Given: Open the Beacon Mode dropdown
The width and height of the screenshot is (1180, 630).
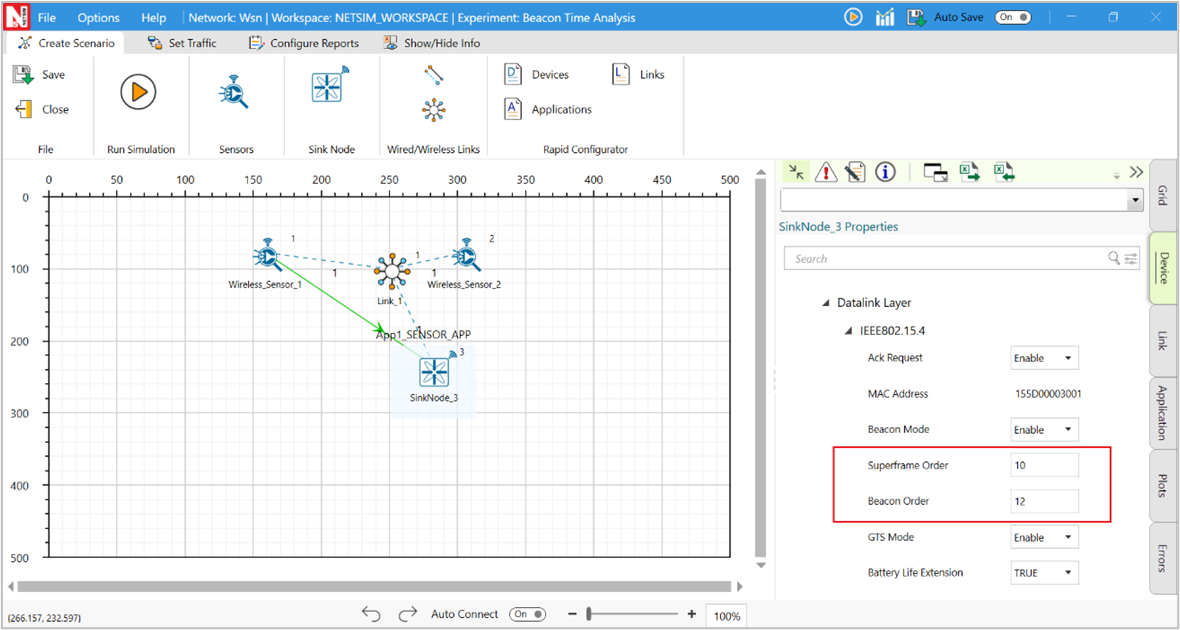Looking at the screenshot, I should (1044, 430).
